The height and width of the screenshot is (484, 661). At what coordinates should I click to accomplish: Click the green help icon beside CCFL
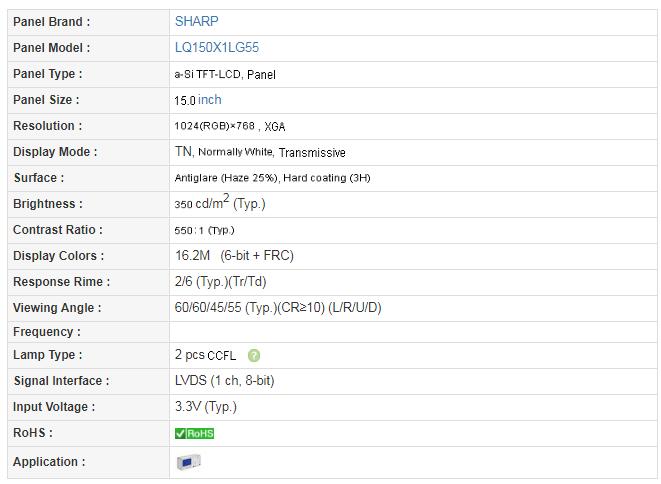(254, 355)
